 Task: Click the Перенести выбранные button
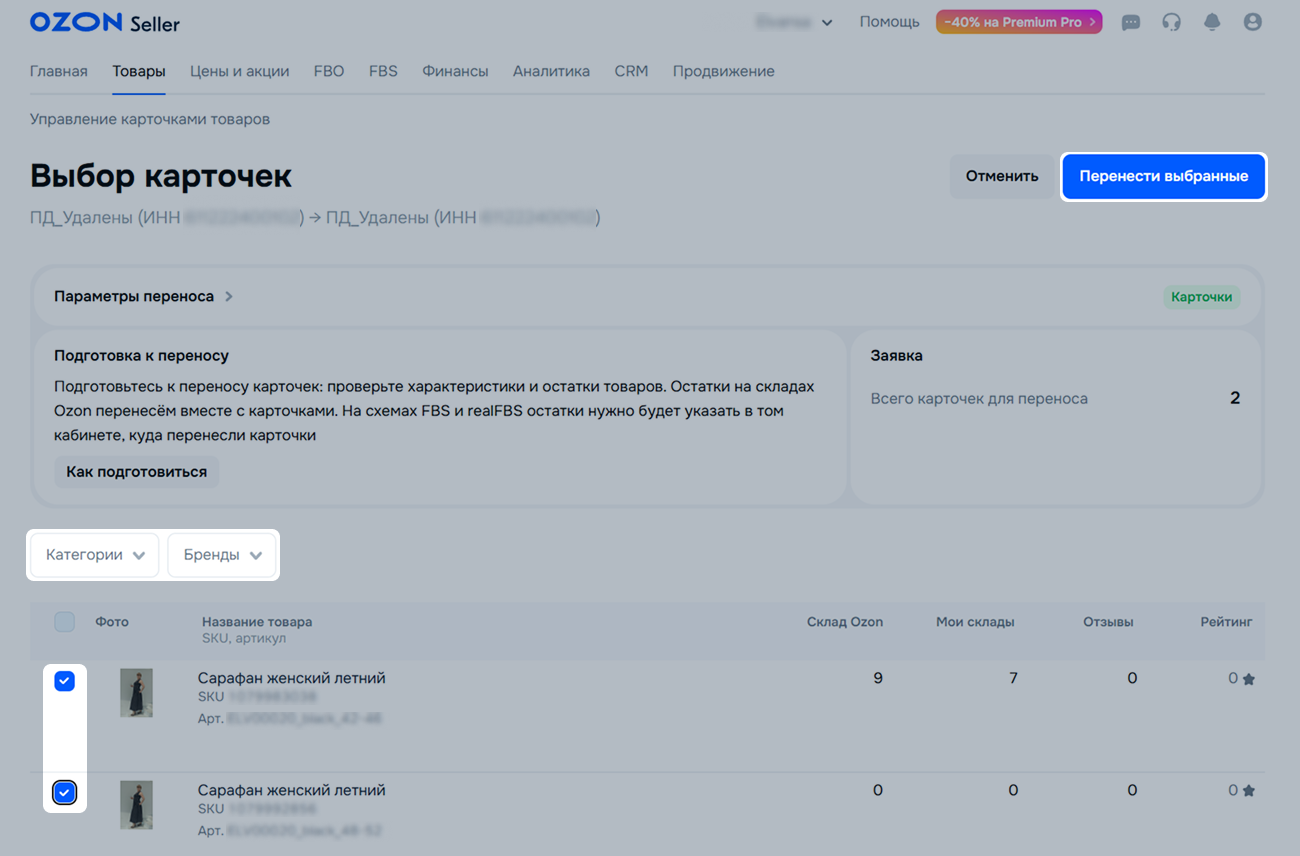(x=1163, y=176)
